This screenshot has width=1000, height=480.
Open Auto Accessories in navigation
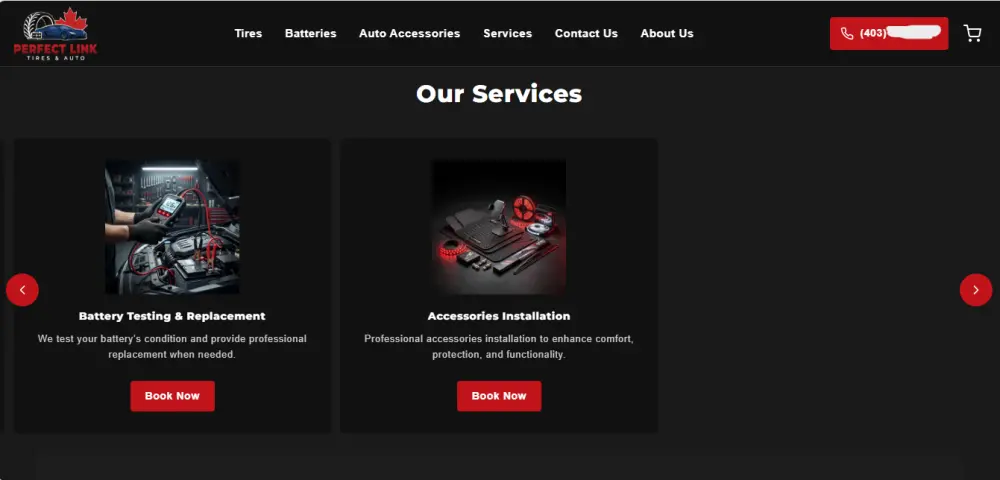[409, 33]
